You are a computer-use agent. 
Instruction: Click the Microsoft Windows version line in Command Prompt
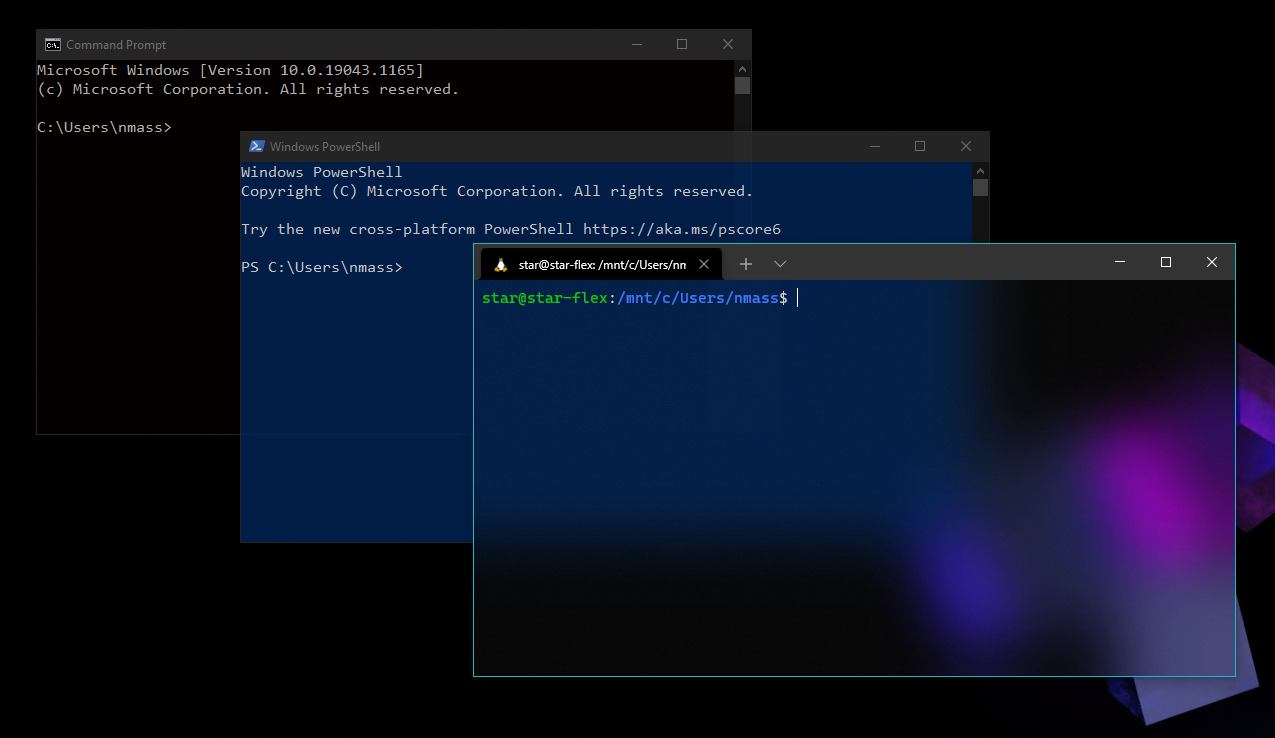pyautogui.click(x=230, y=70)
